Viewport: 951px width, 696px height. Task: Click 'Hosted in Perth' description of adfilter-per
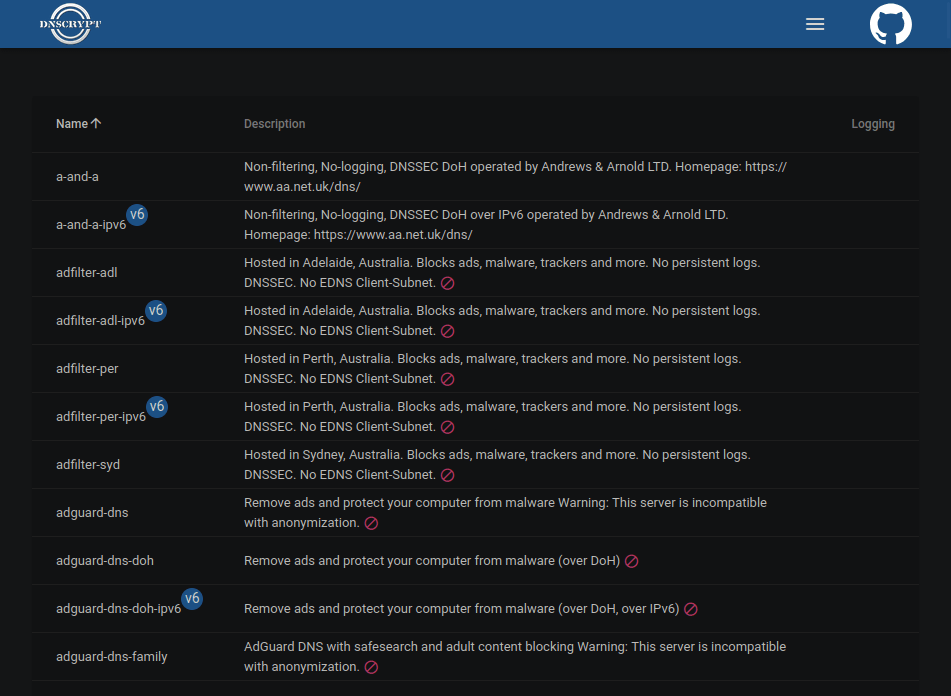[x=492, y=369]
